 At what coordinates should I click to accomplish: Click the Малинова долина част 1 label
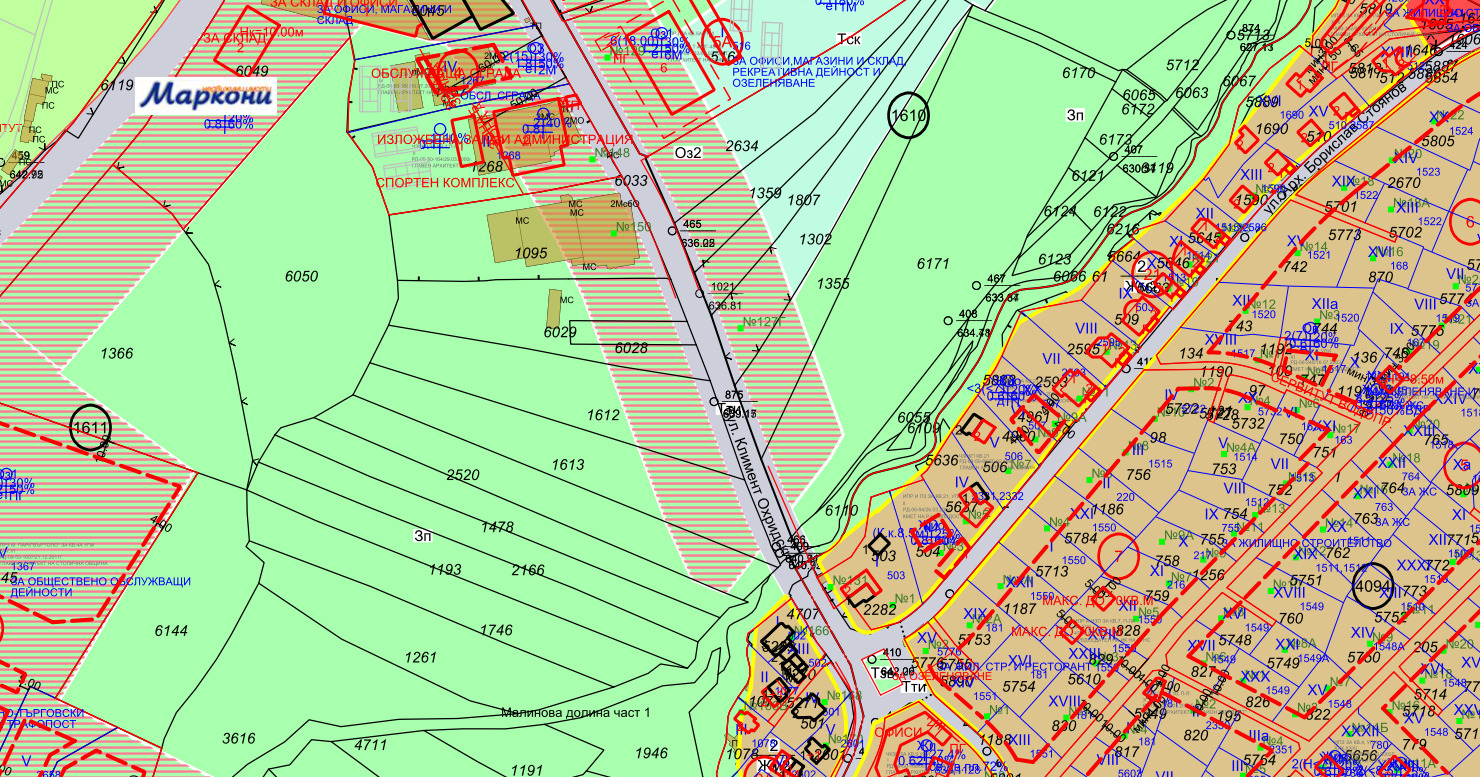coord(575,713)
